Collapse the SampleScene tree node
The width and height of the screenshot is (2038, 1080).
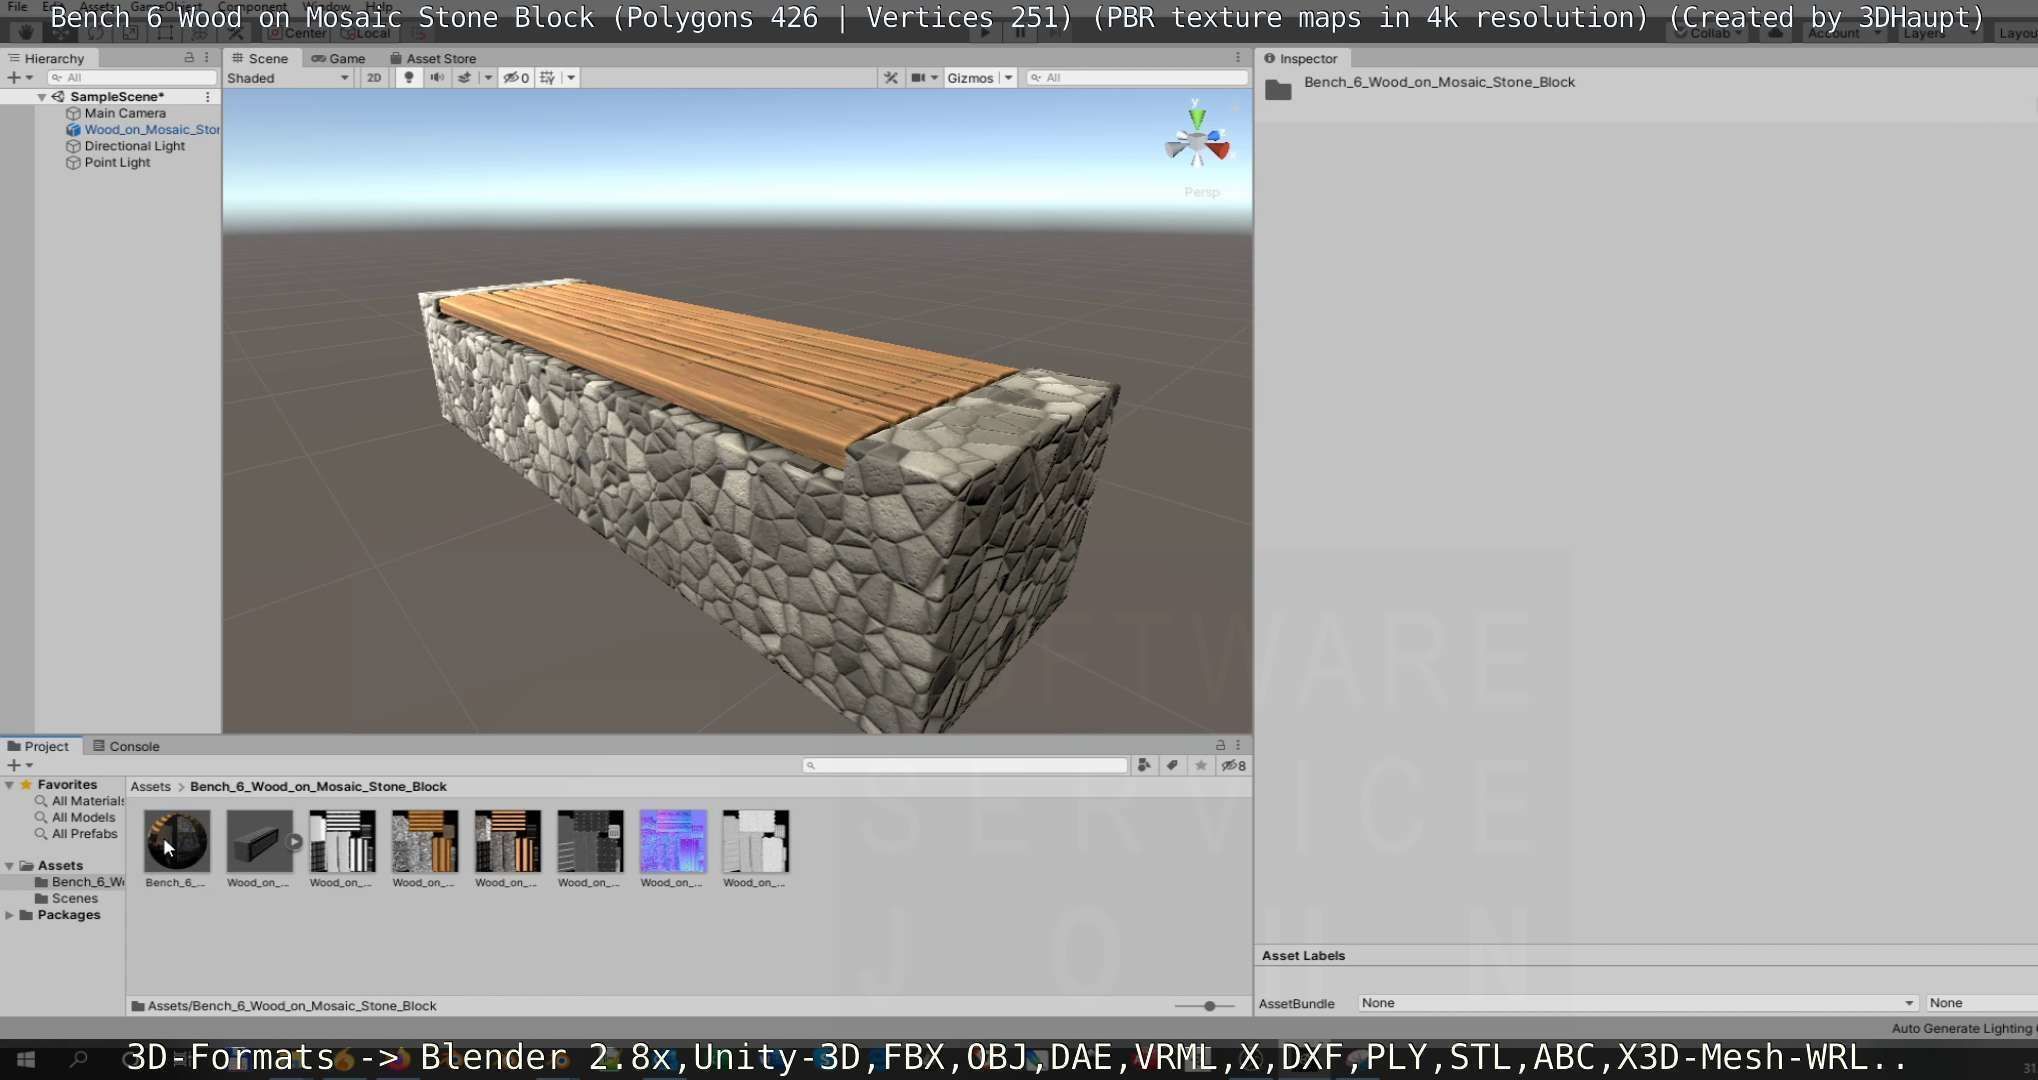42,97
